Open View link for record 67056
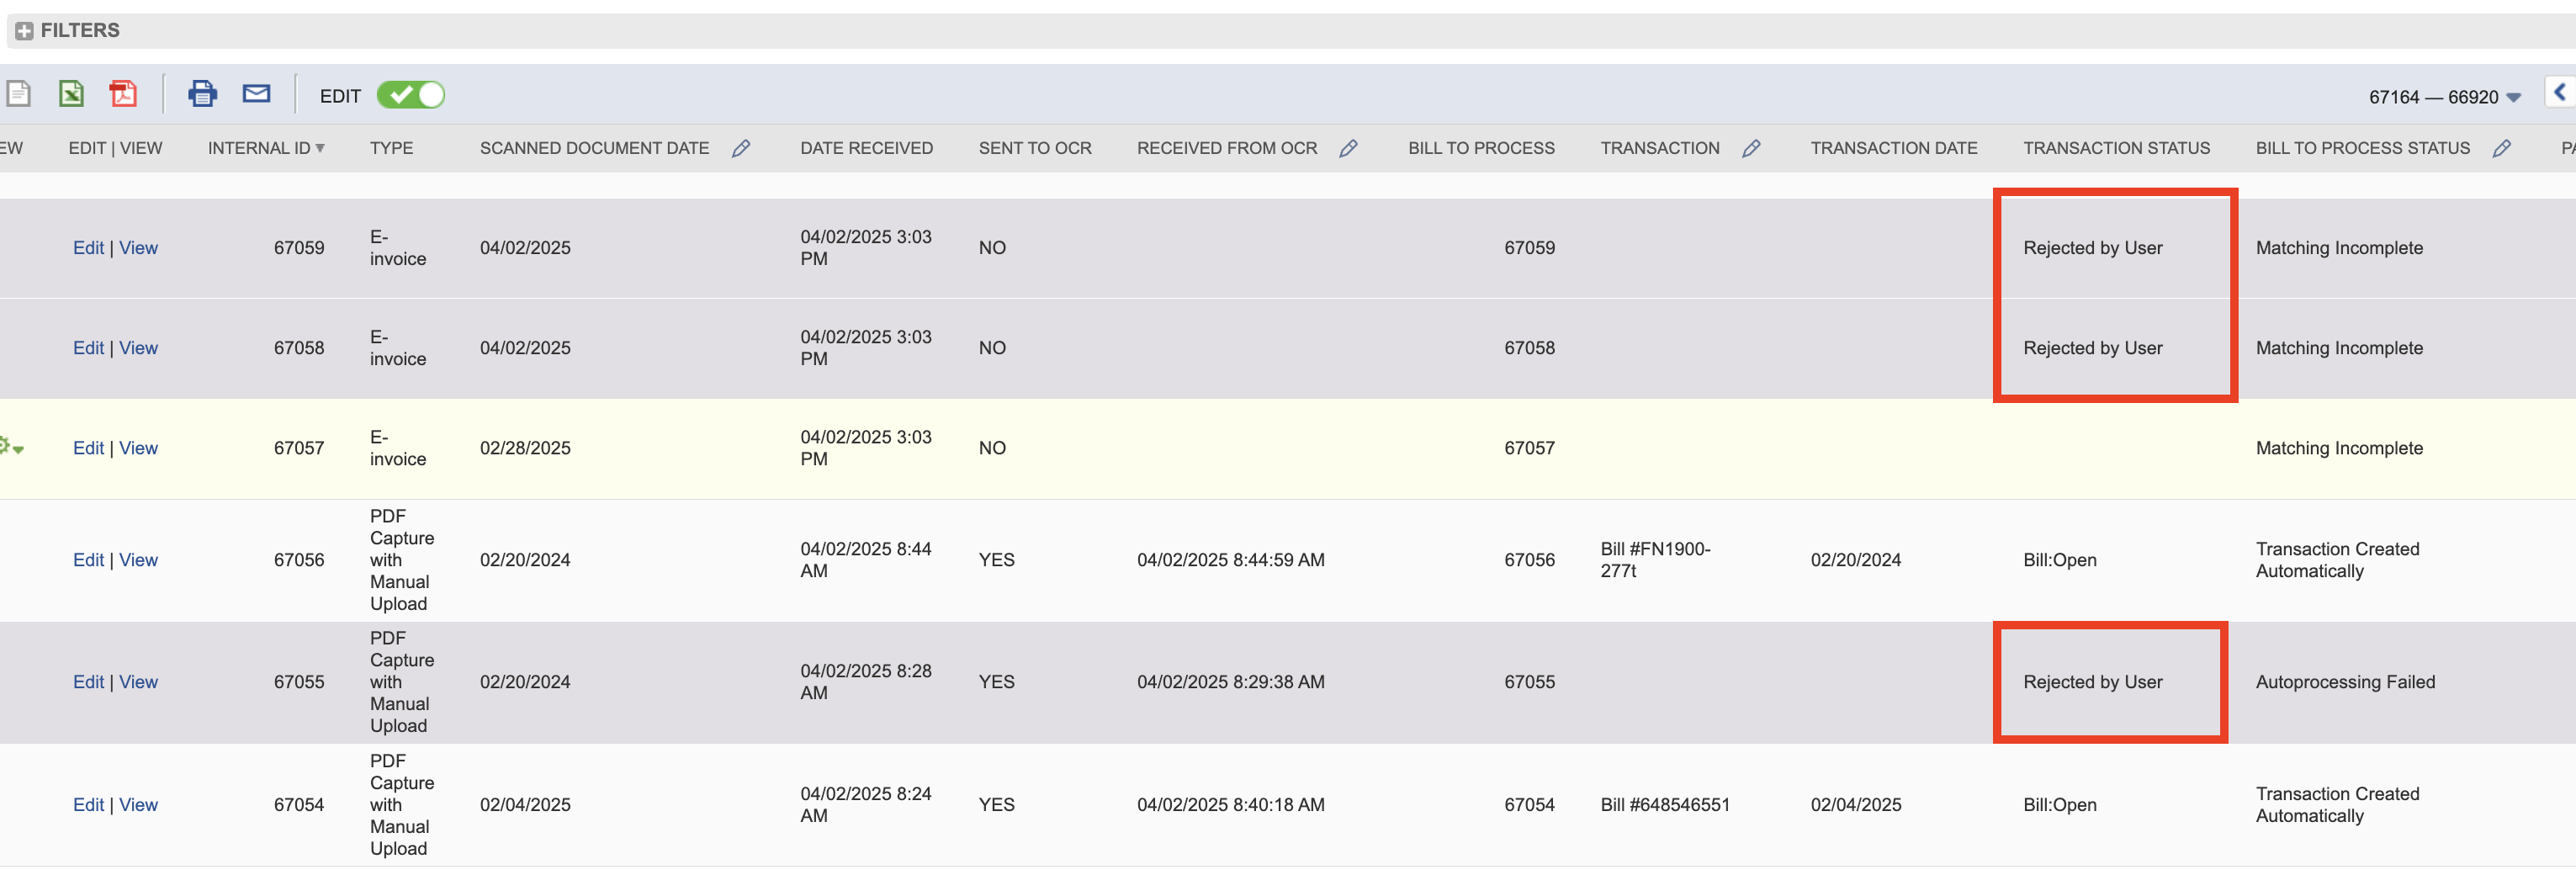Viewport: 2576px width, 875px height. point(138,560)
